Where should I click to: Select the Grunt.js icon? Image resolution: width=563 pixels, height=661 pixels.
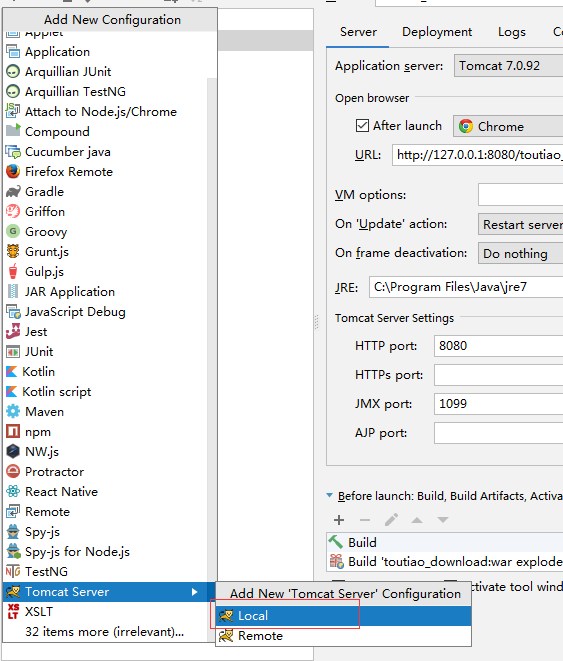pos(13,252)
